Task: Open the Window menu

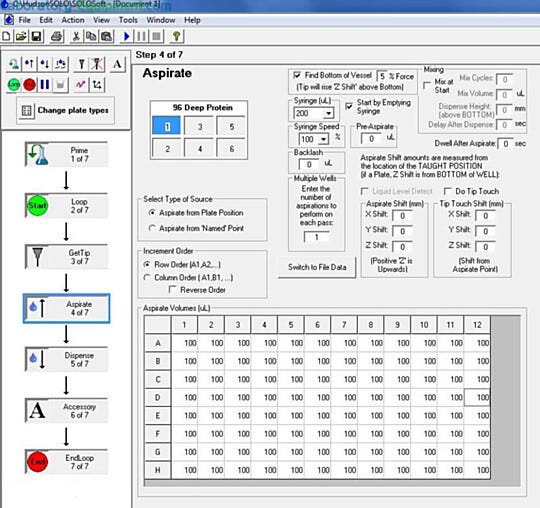Action: [x=161, y=20]
